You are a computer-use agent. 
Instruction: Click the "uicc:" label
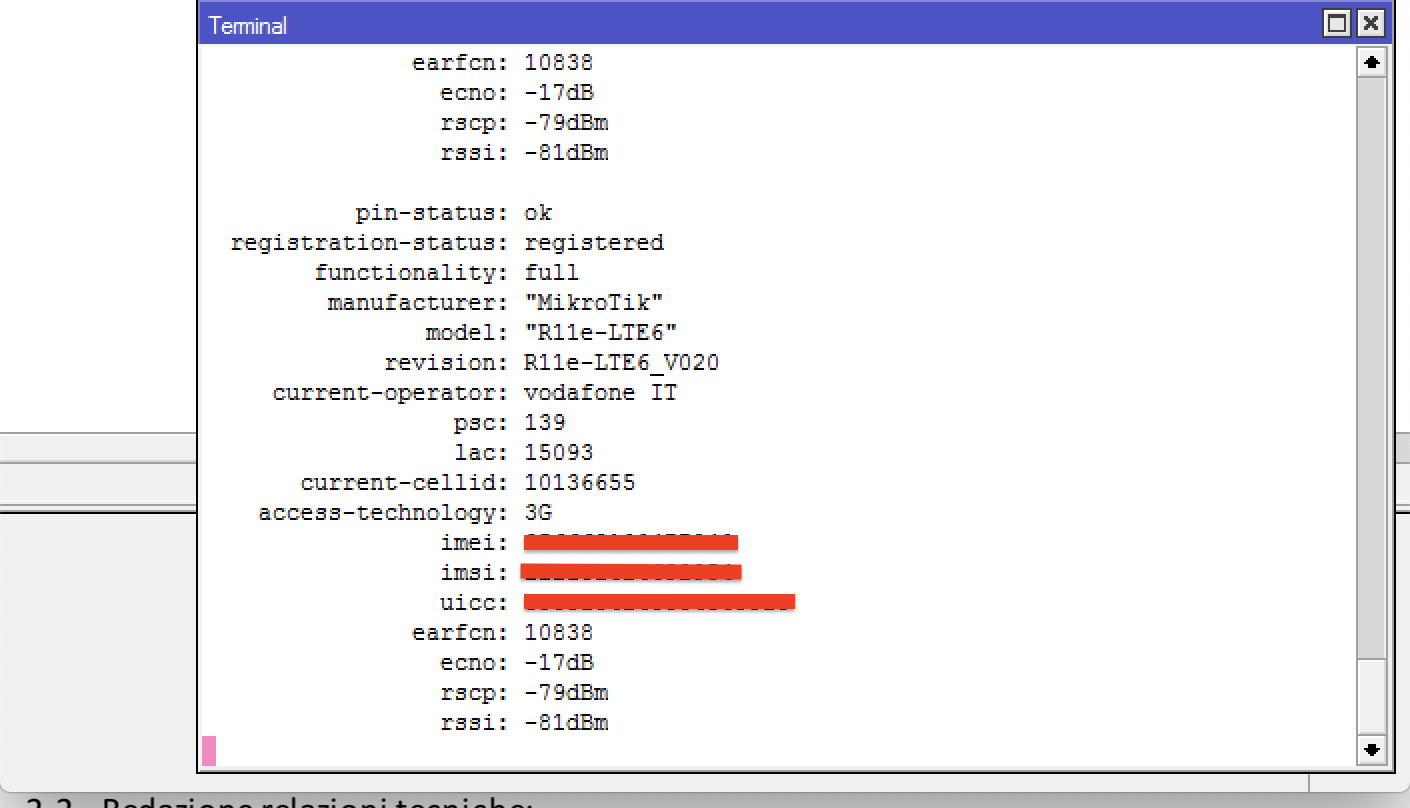pos(475,603)
